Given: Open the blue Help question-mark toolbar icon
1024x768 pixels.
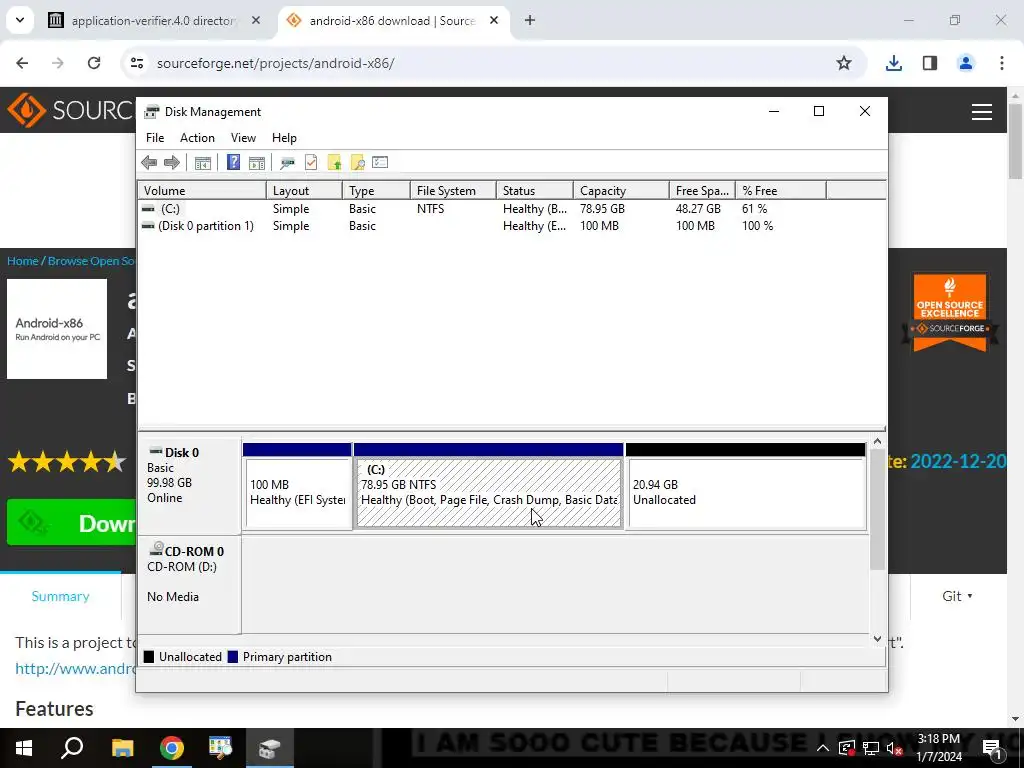Looking at the screenshot, I should (233, 163).
